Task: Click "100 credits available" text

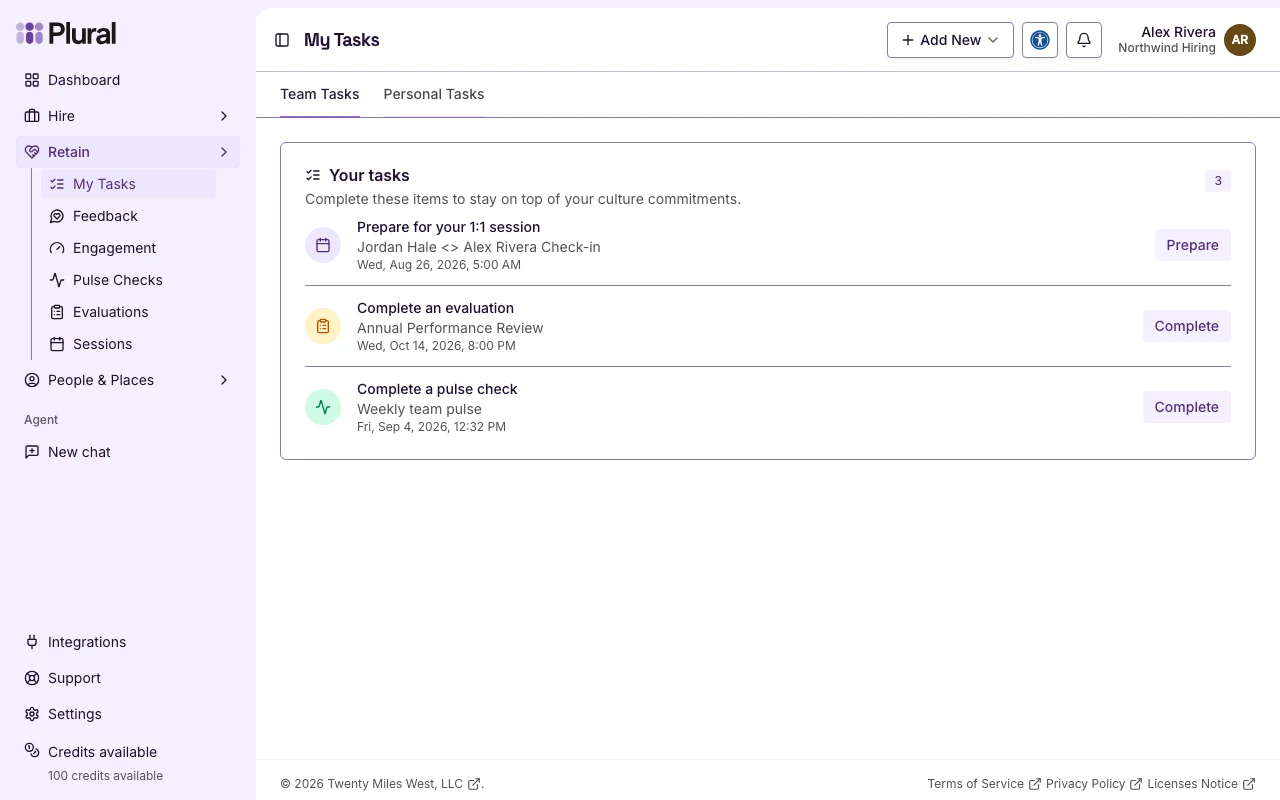Action: click(105, 776)
